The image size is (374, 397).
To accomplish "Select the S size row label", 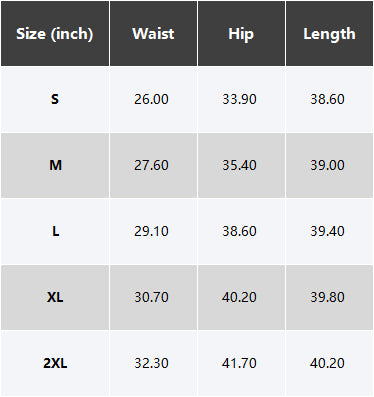I will tap(55, 99).
